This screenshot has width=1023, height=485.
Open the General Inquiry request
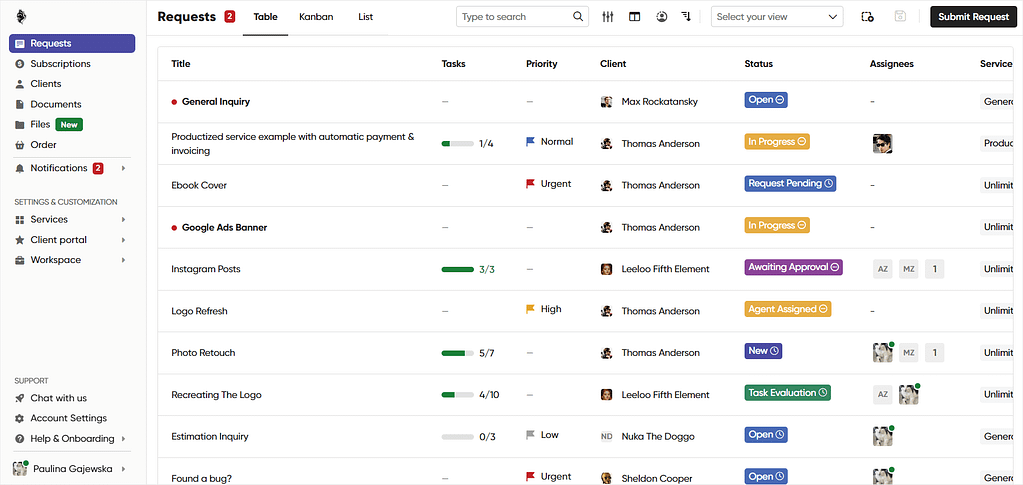[216, 102]
